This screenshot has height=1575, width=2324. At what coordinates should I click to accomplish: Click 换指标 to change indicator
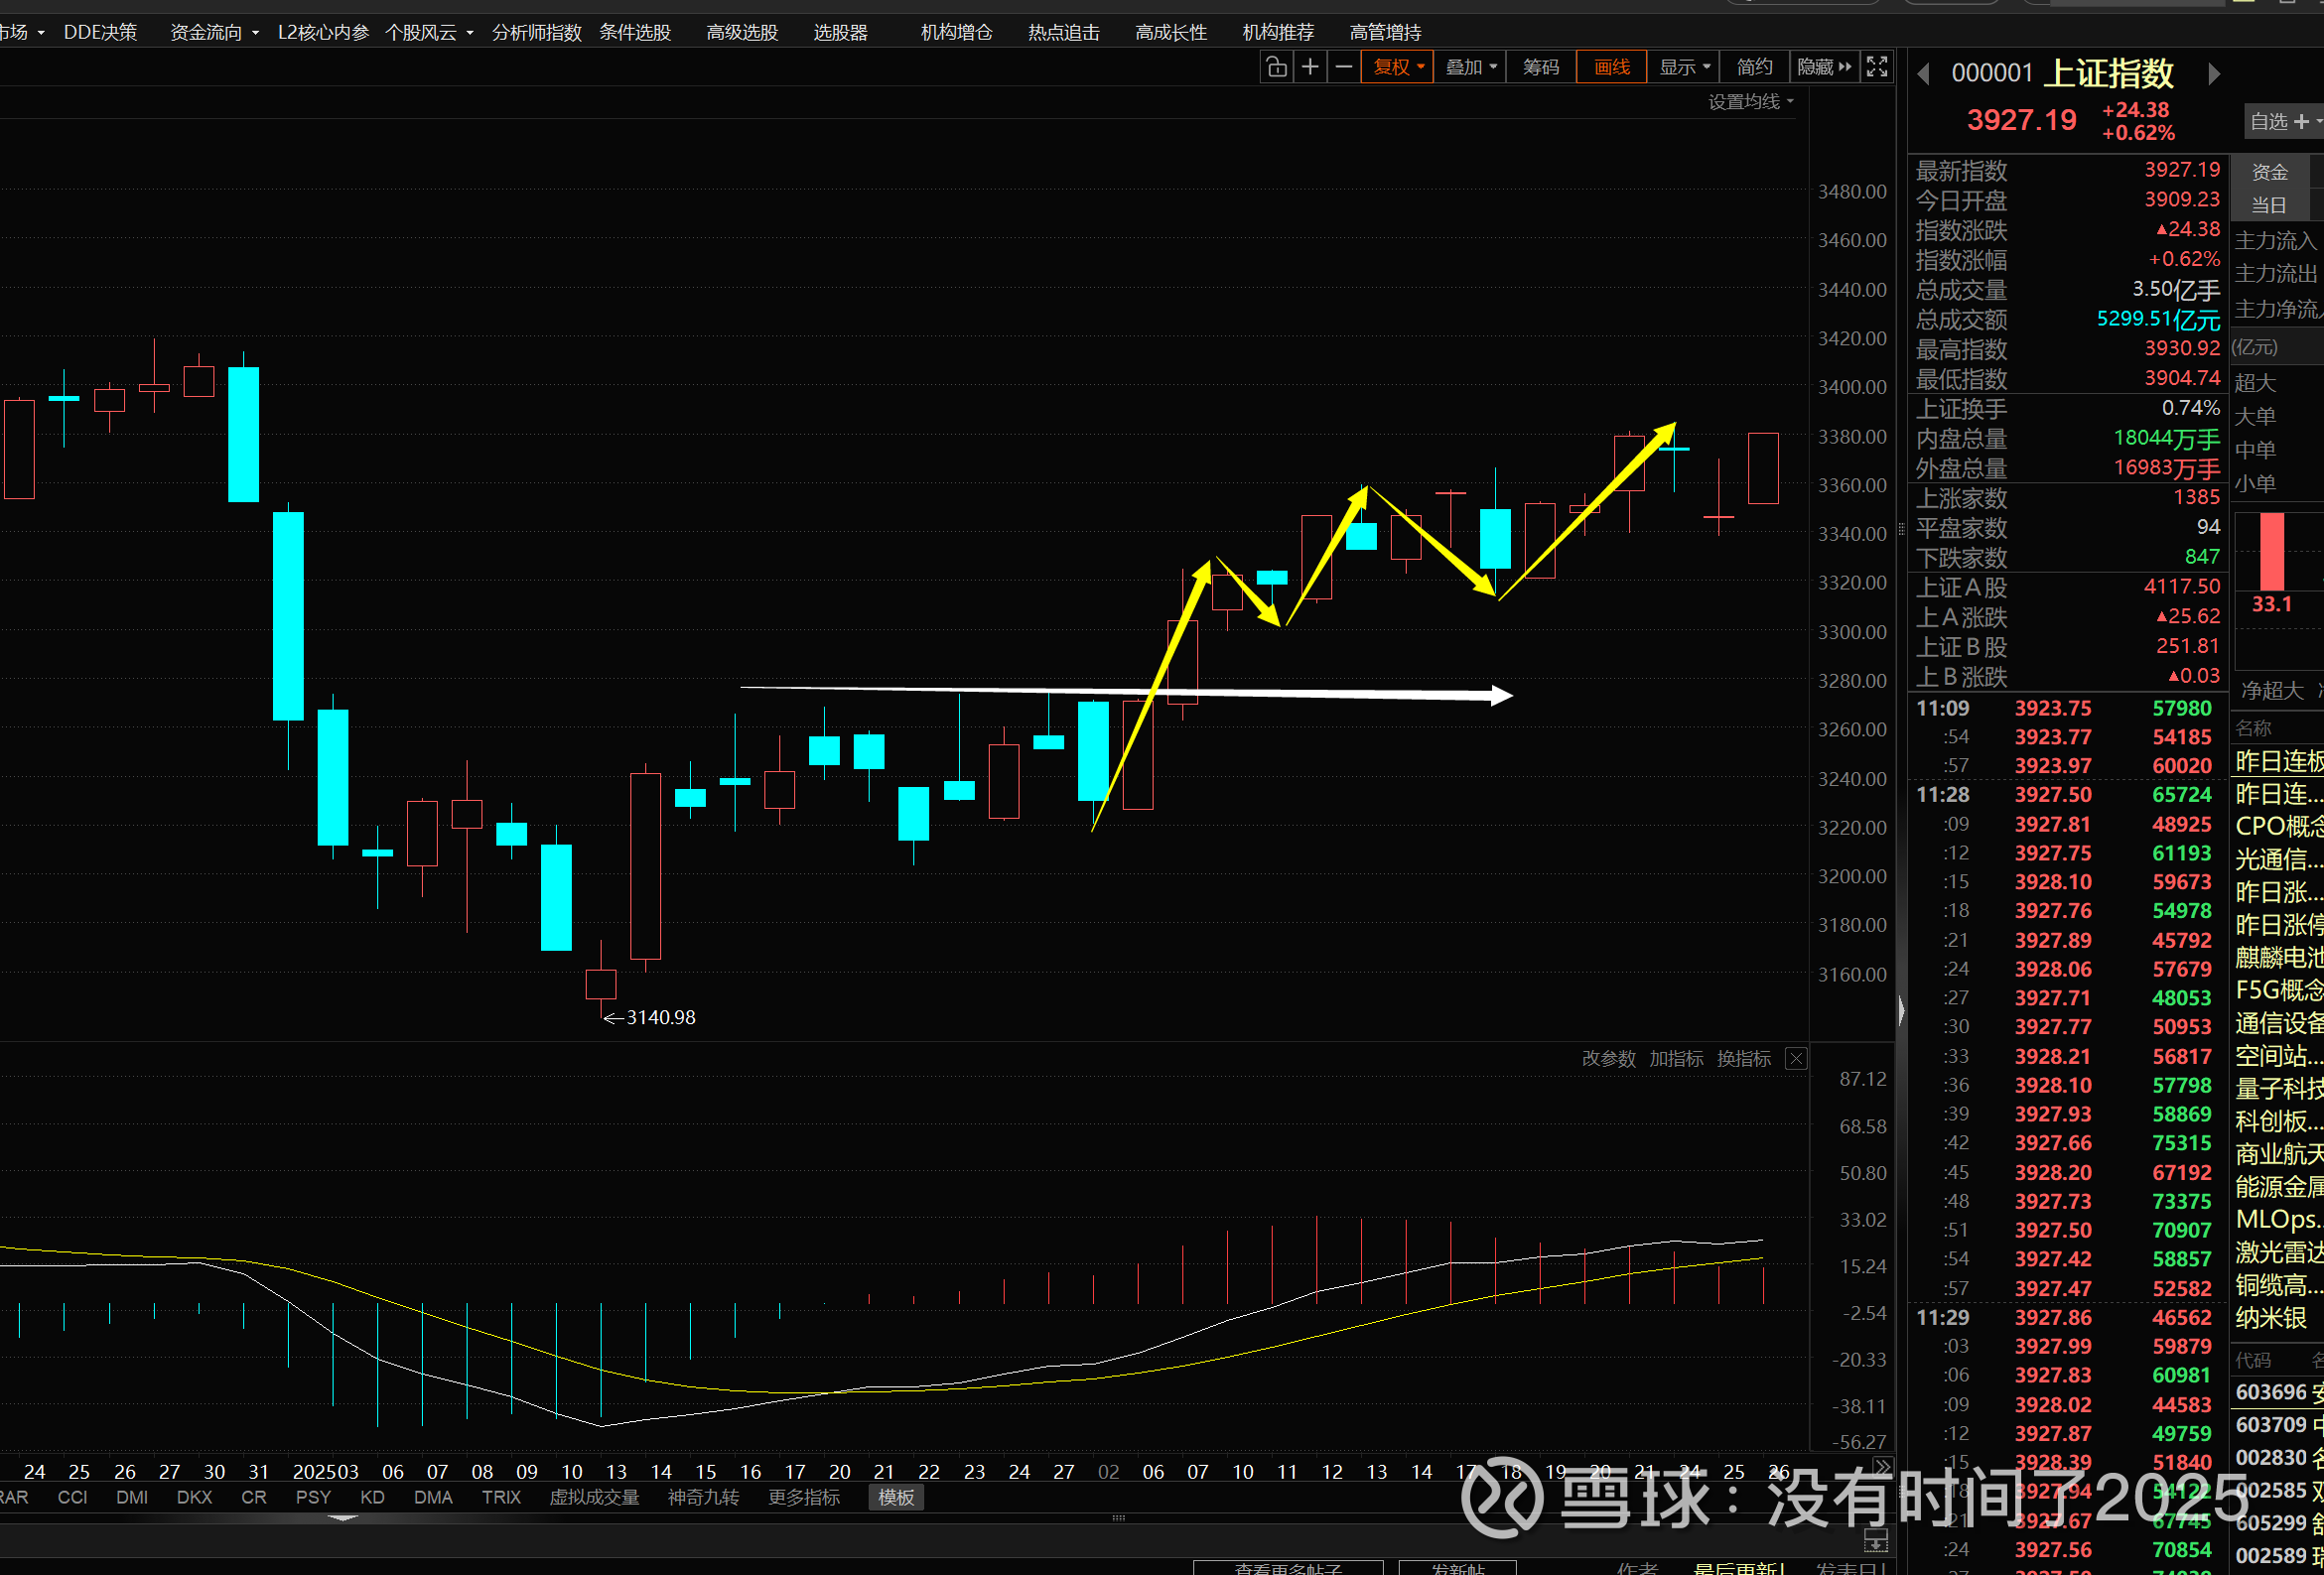coord(1743,1058)
